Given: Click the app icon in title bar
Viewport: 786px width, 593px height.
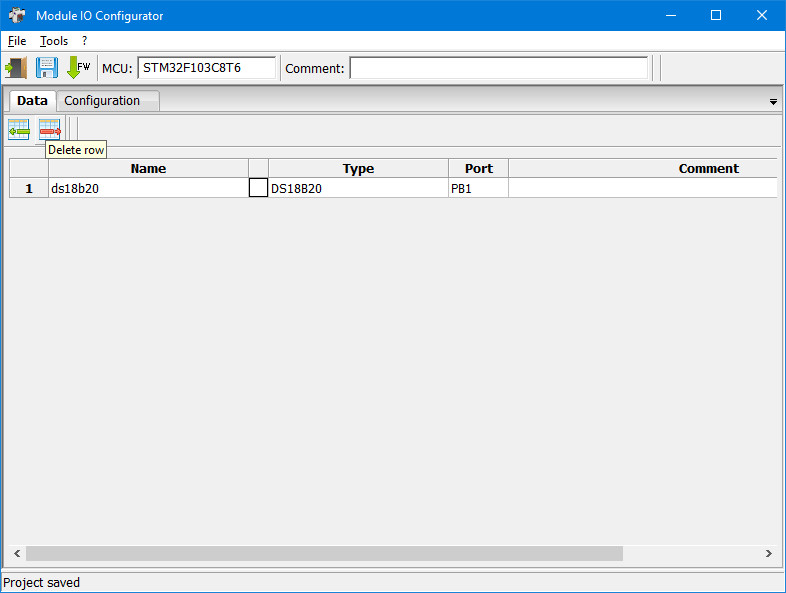Looking at the screenshot, I should click(17, 15).
